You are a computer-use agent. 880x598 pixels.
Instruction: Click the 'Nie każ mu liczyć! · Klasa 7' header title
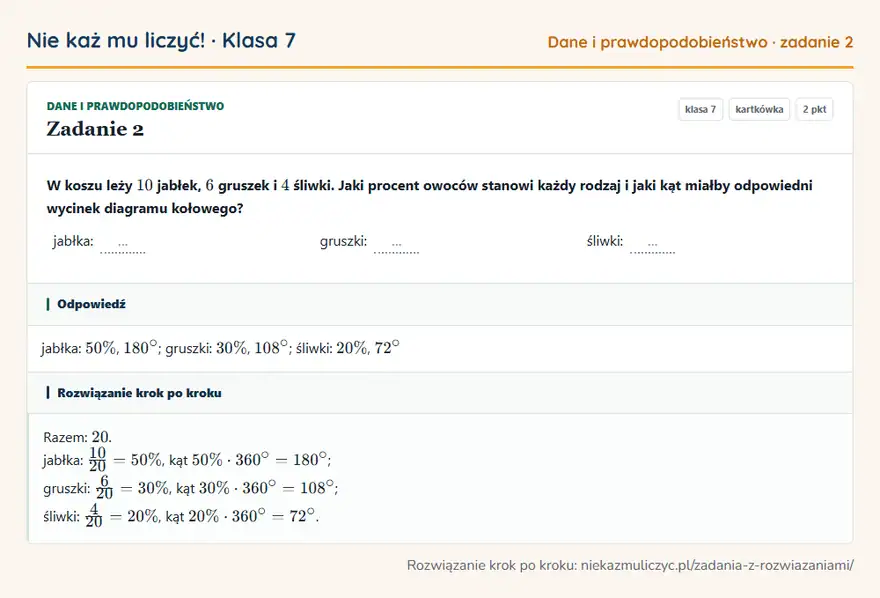161,40
